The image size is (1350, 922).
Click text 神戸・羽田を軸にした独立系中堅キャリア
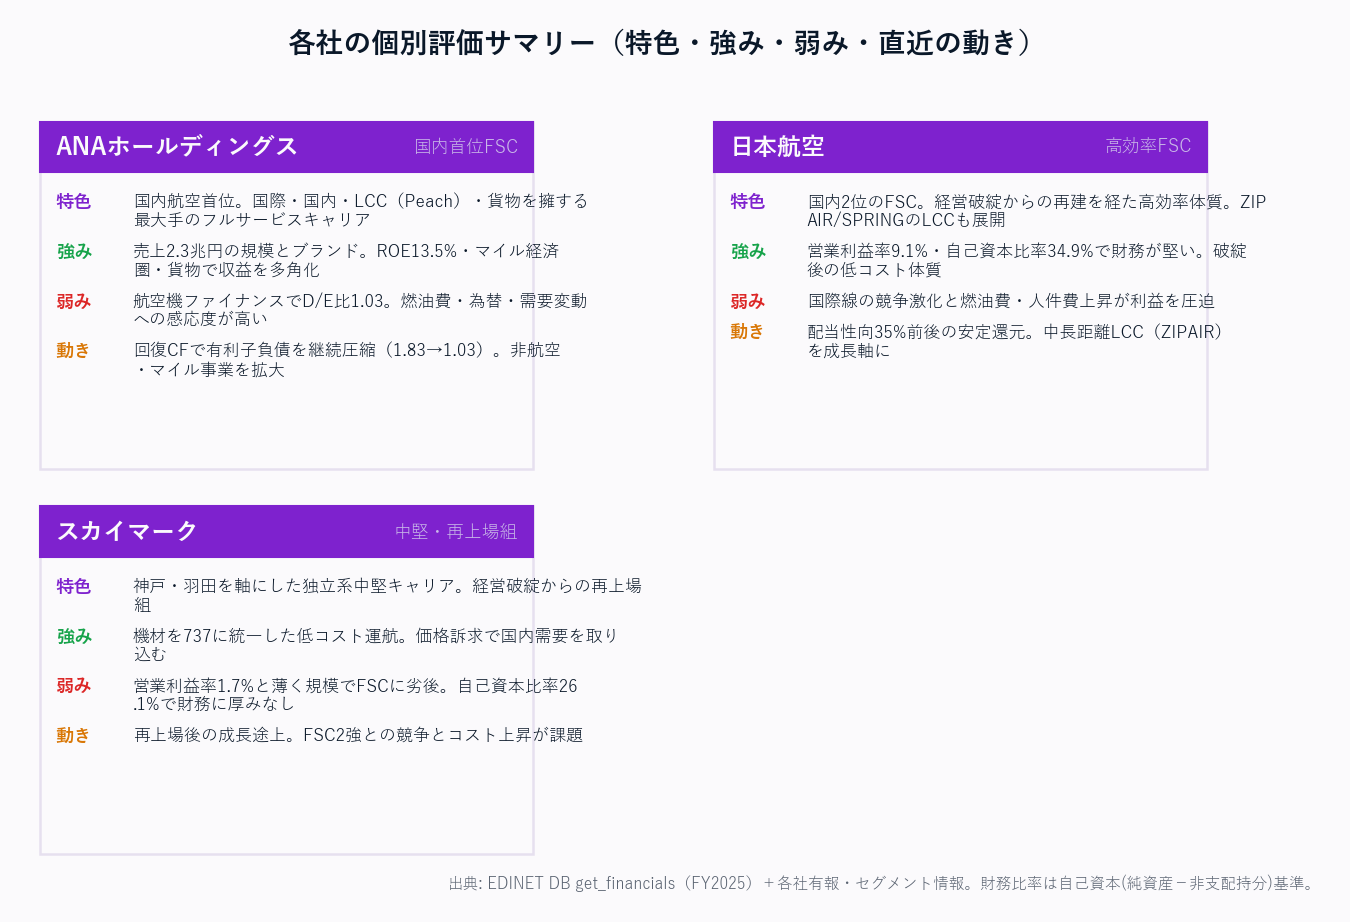294,586
